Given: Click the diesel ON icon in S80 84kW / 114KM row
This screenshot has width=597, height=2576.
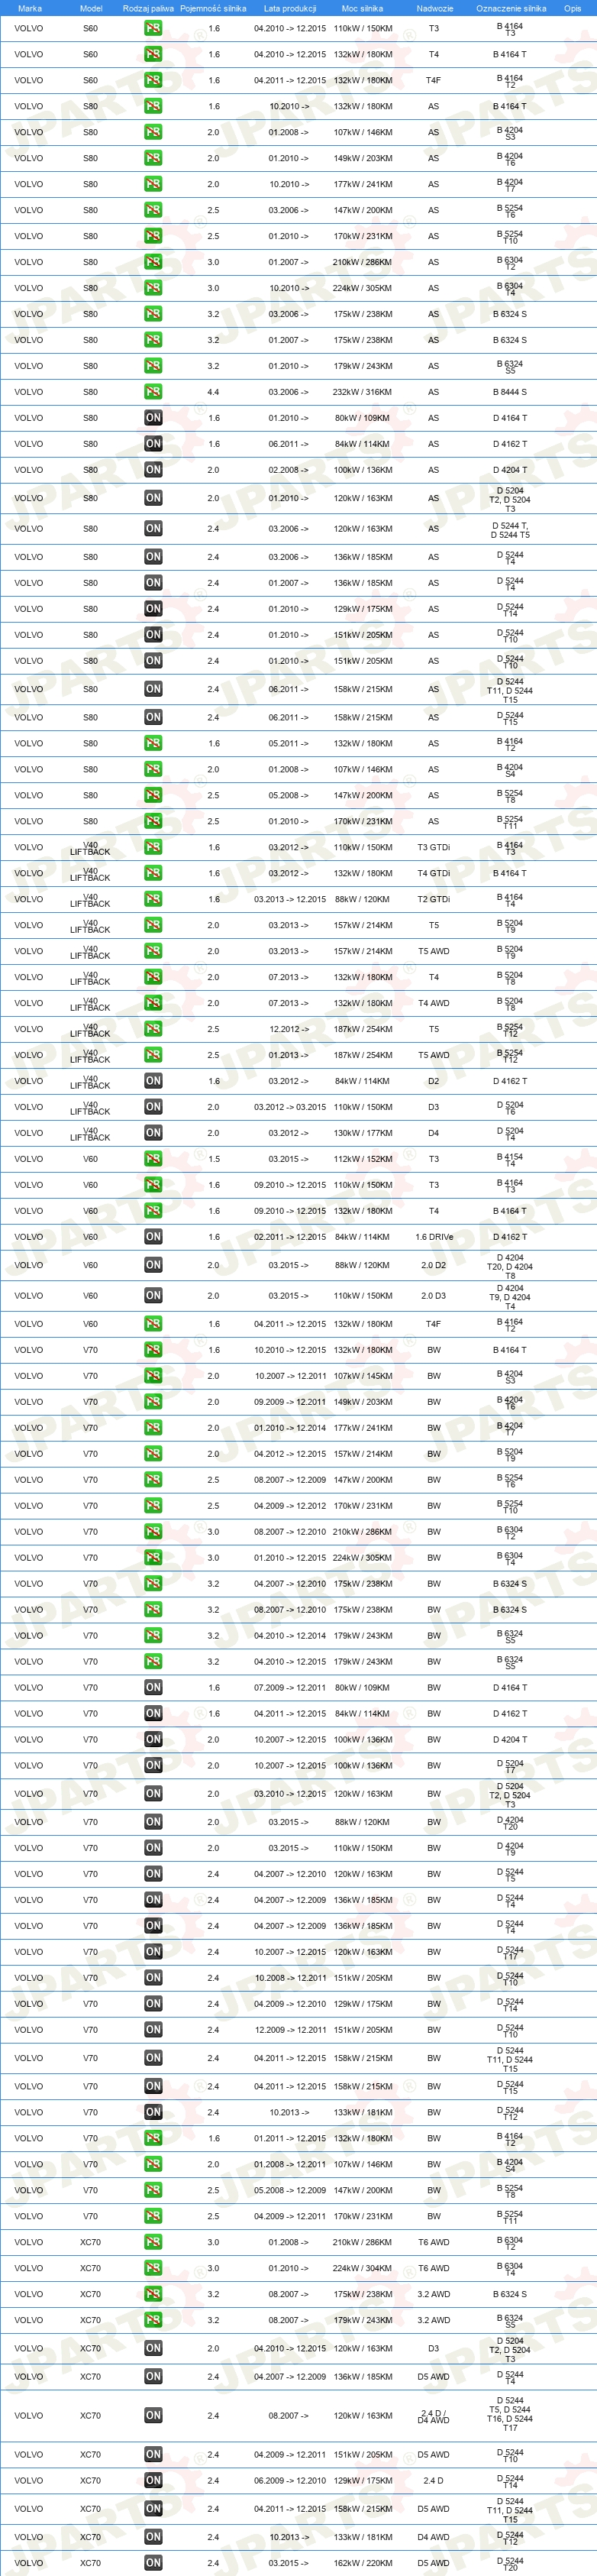Looking at the screenshot, I should 153,444.
